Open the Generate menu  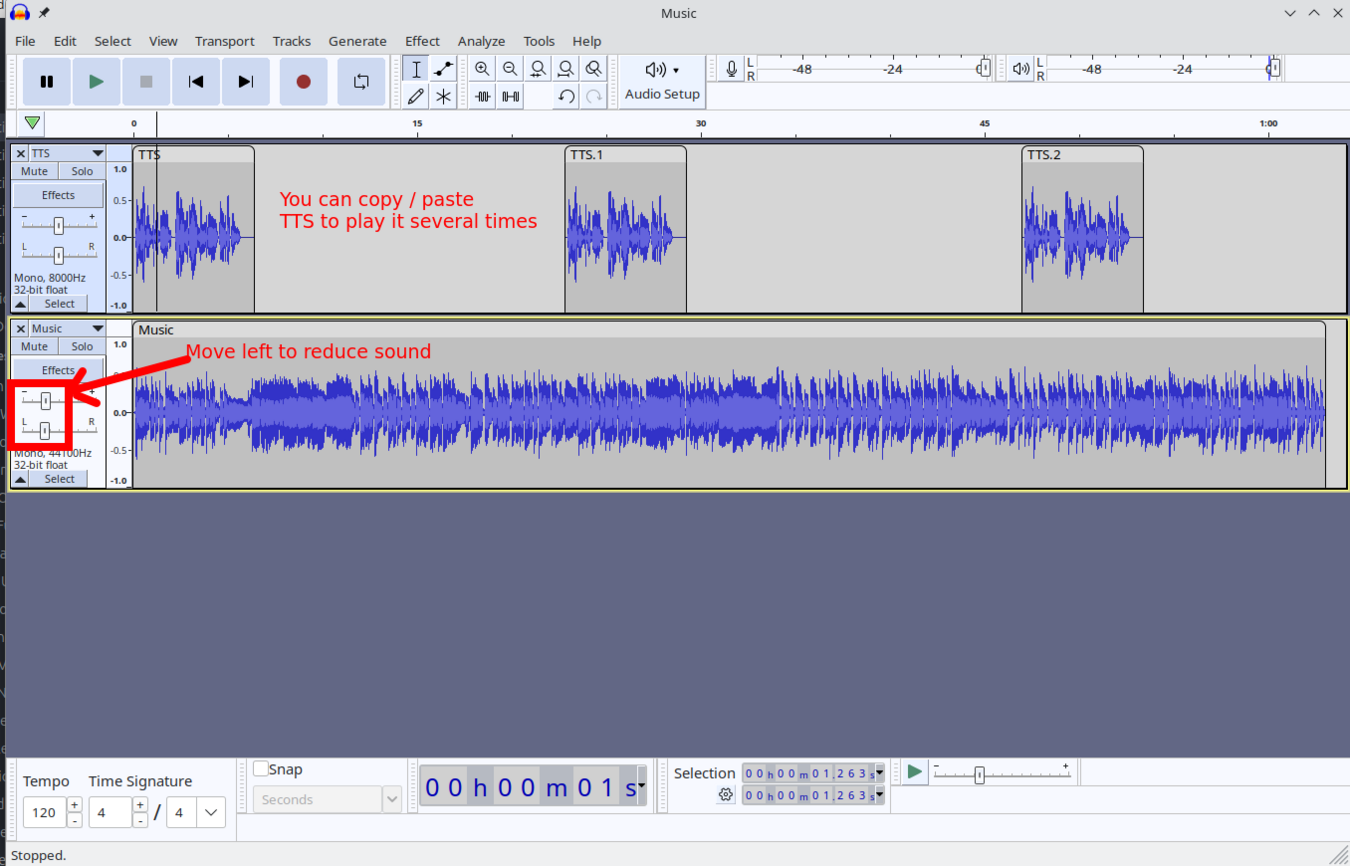click(x=357, y=41)
